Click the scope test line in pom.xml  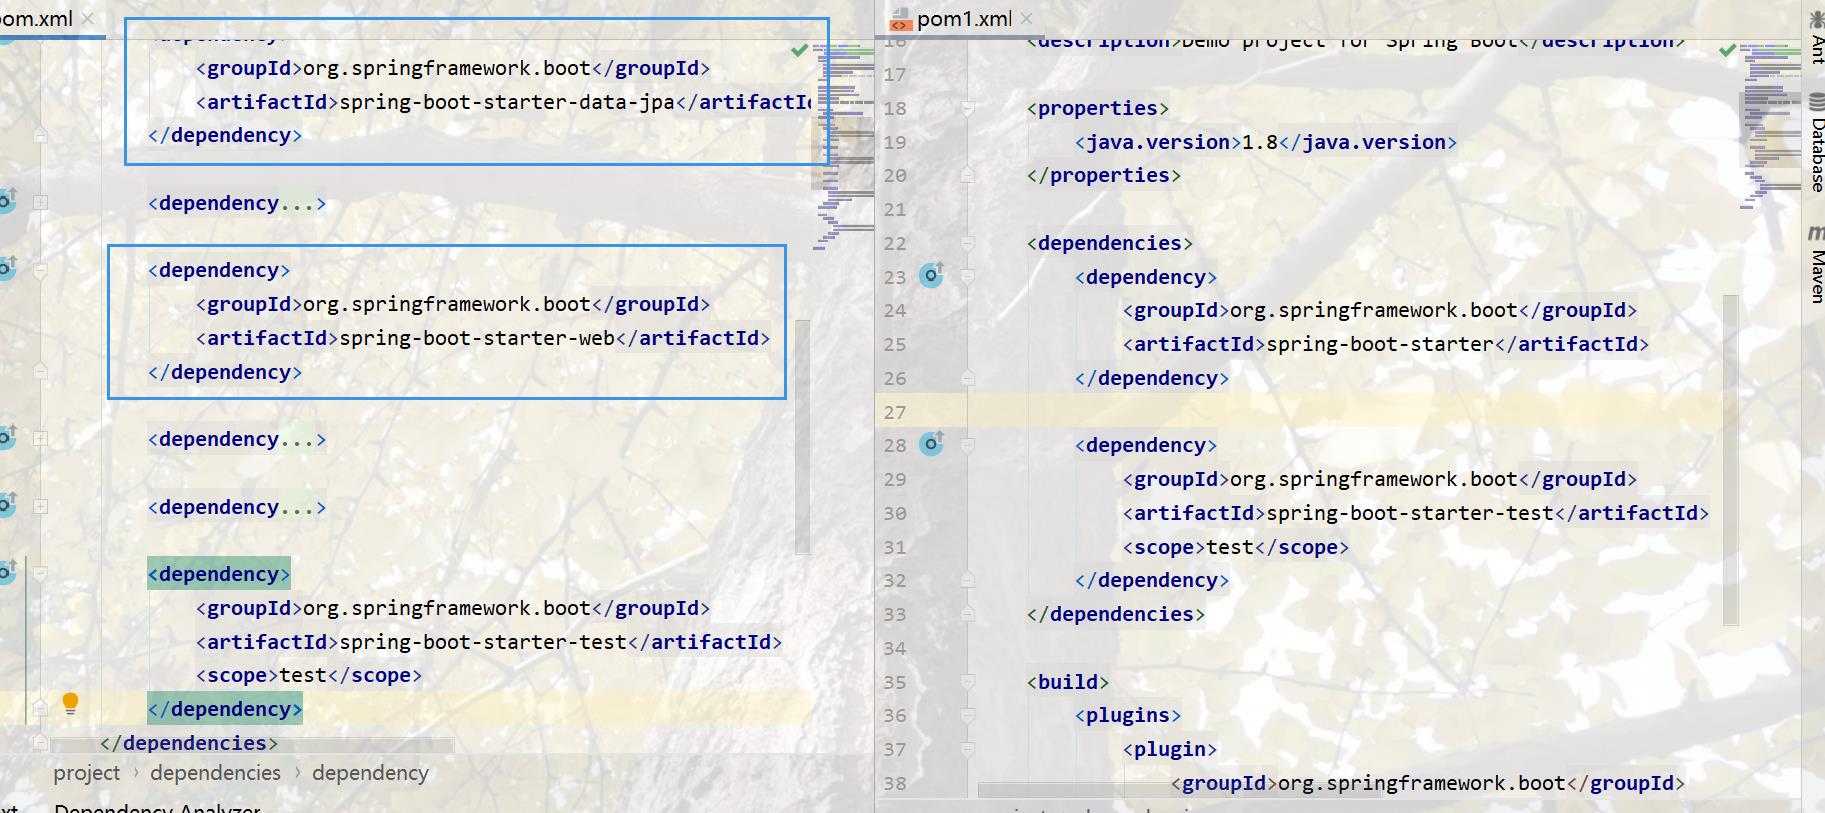309,675
